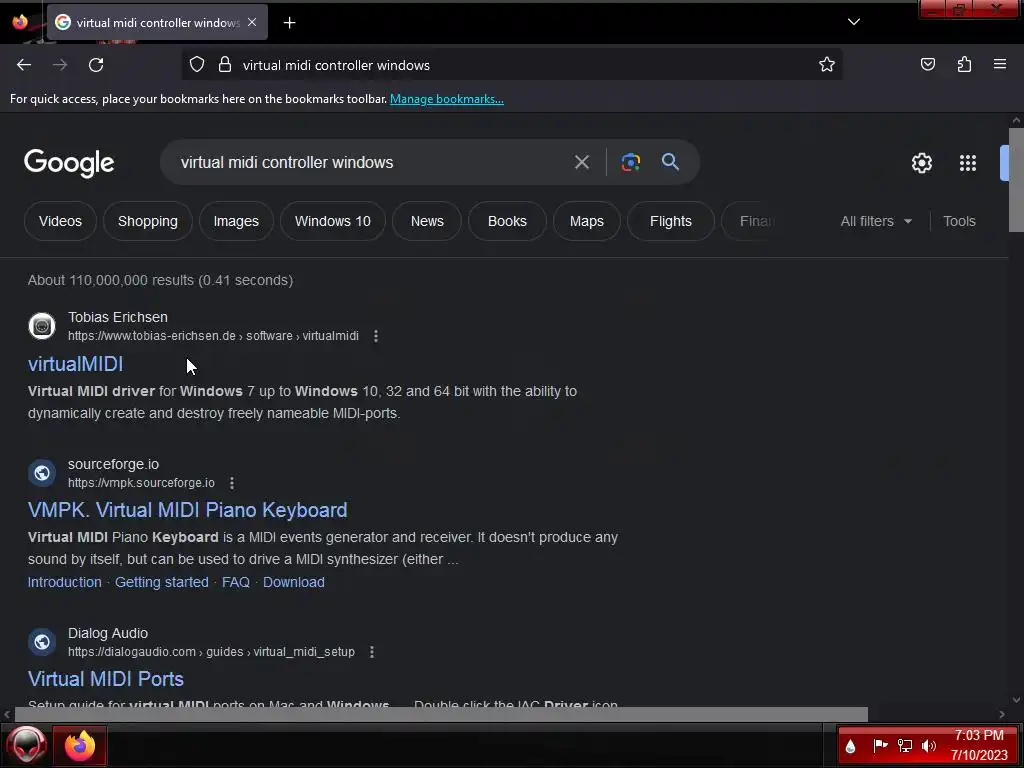Open the Virtual MIDI Ports result
This screenshot has height=768, width=1024.
(106, 679)
